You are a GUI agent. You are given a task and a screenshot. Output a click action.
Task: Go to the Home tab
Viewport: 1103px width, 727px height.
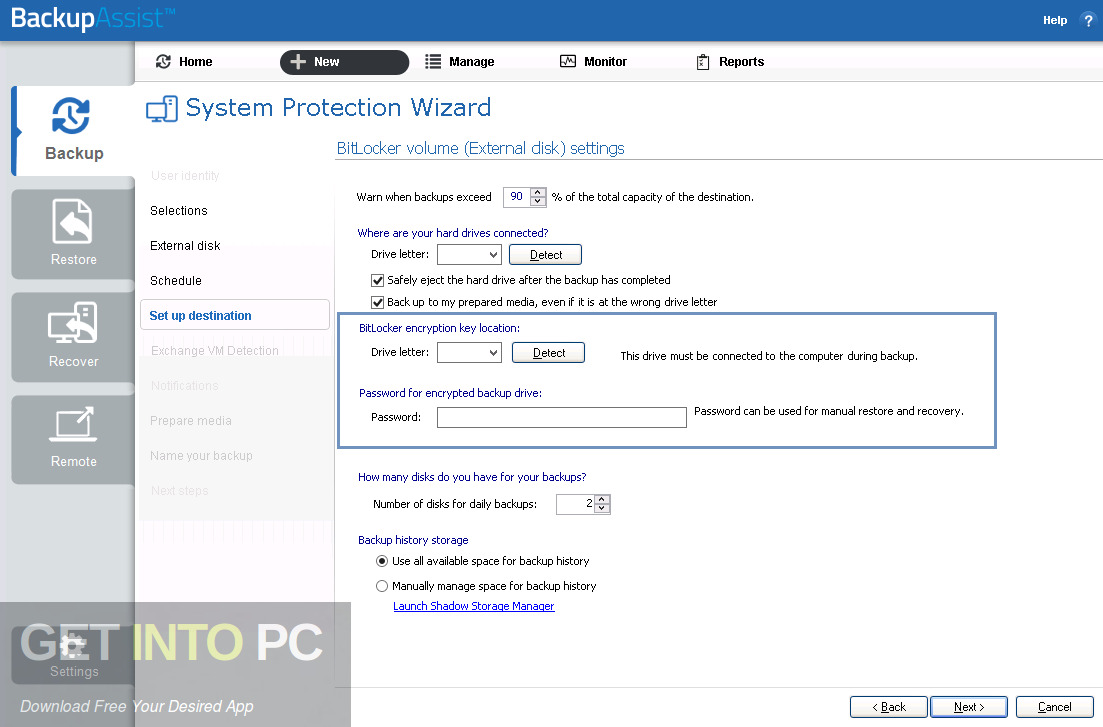[x=184, y=62]
